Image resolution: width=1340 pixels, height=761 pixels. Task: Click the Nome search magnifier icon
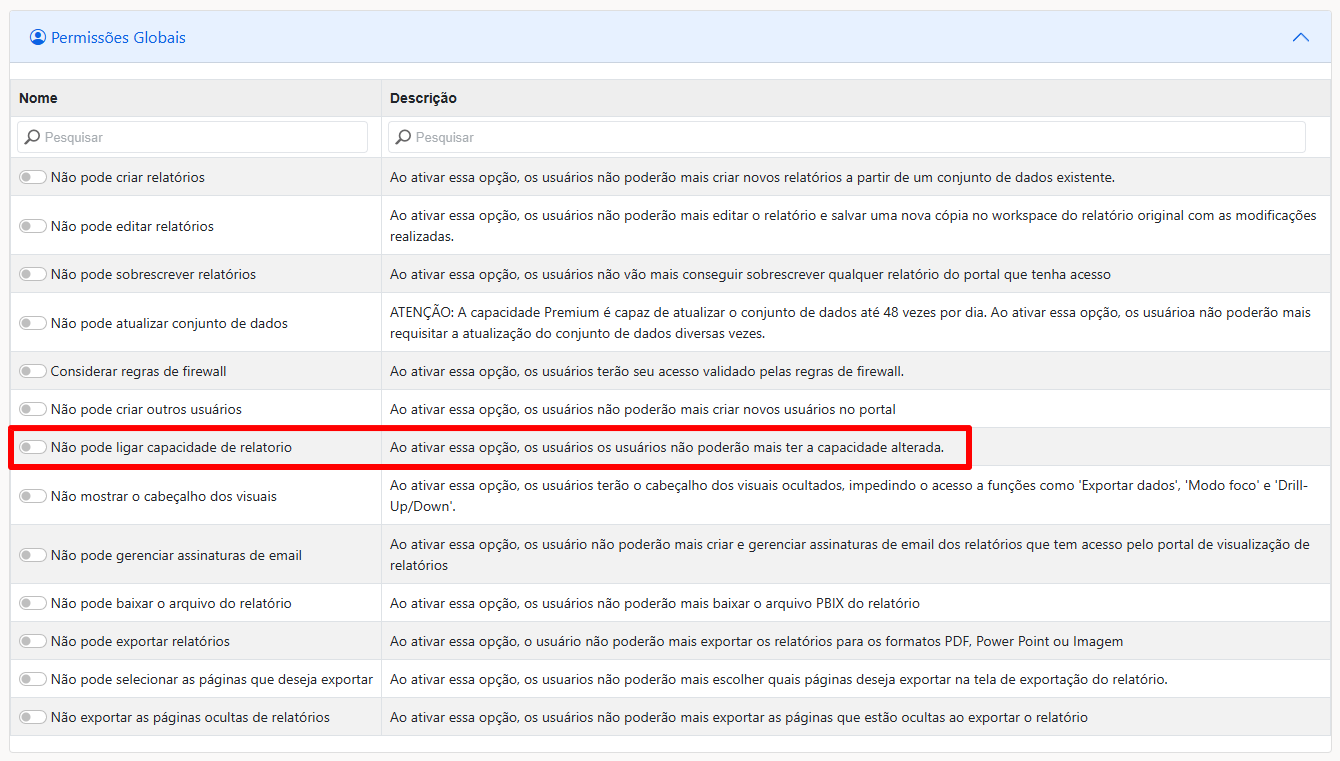(x=32, y=137)
